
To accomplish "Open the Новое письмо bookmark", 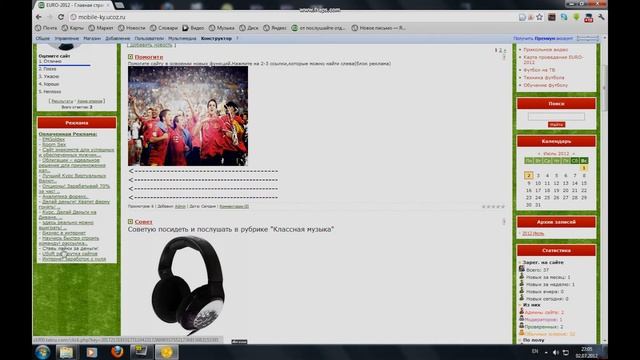I will (x=378, y=28).
